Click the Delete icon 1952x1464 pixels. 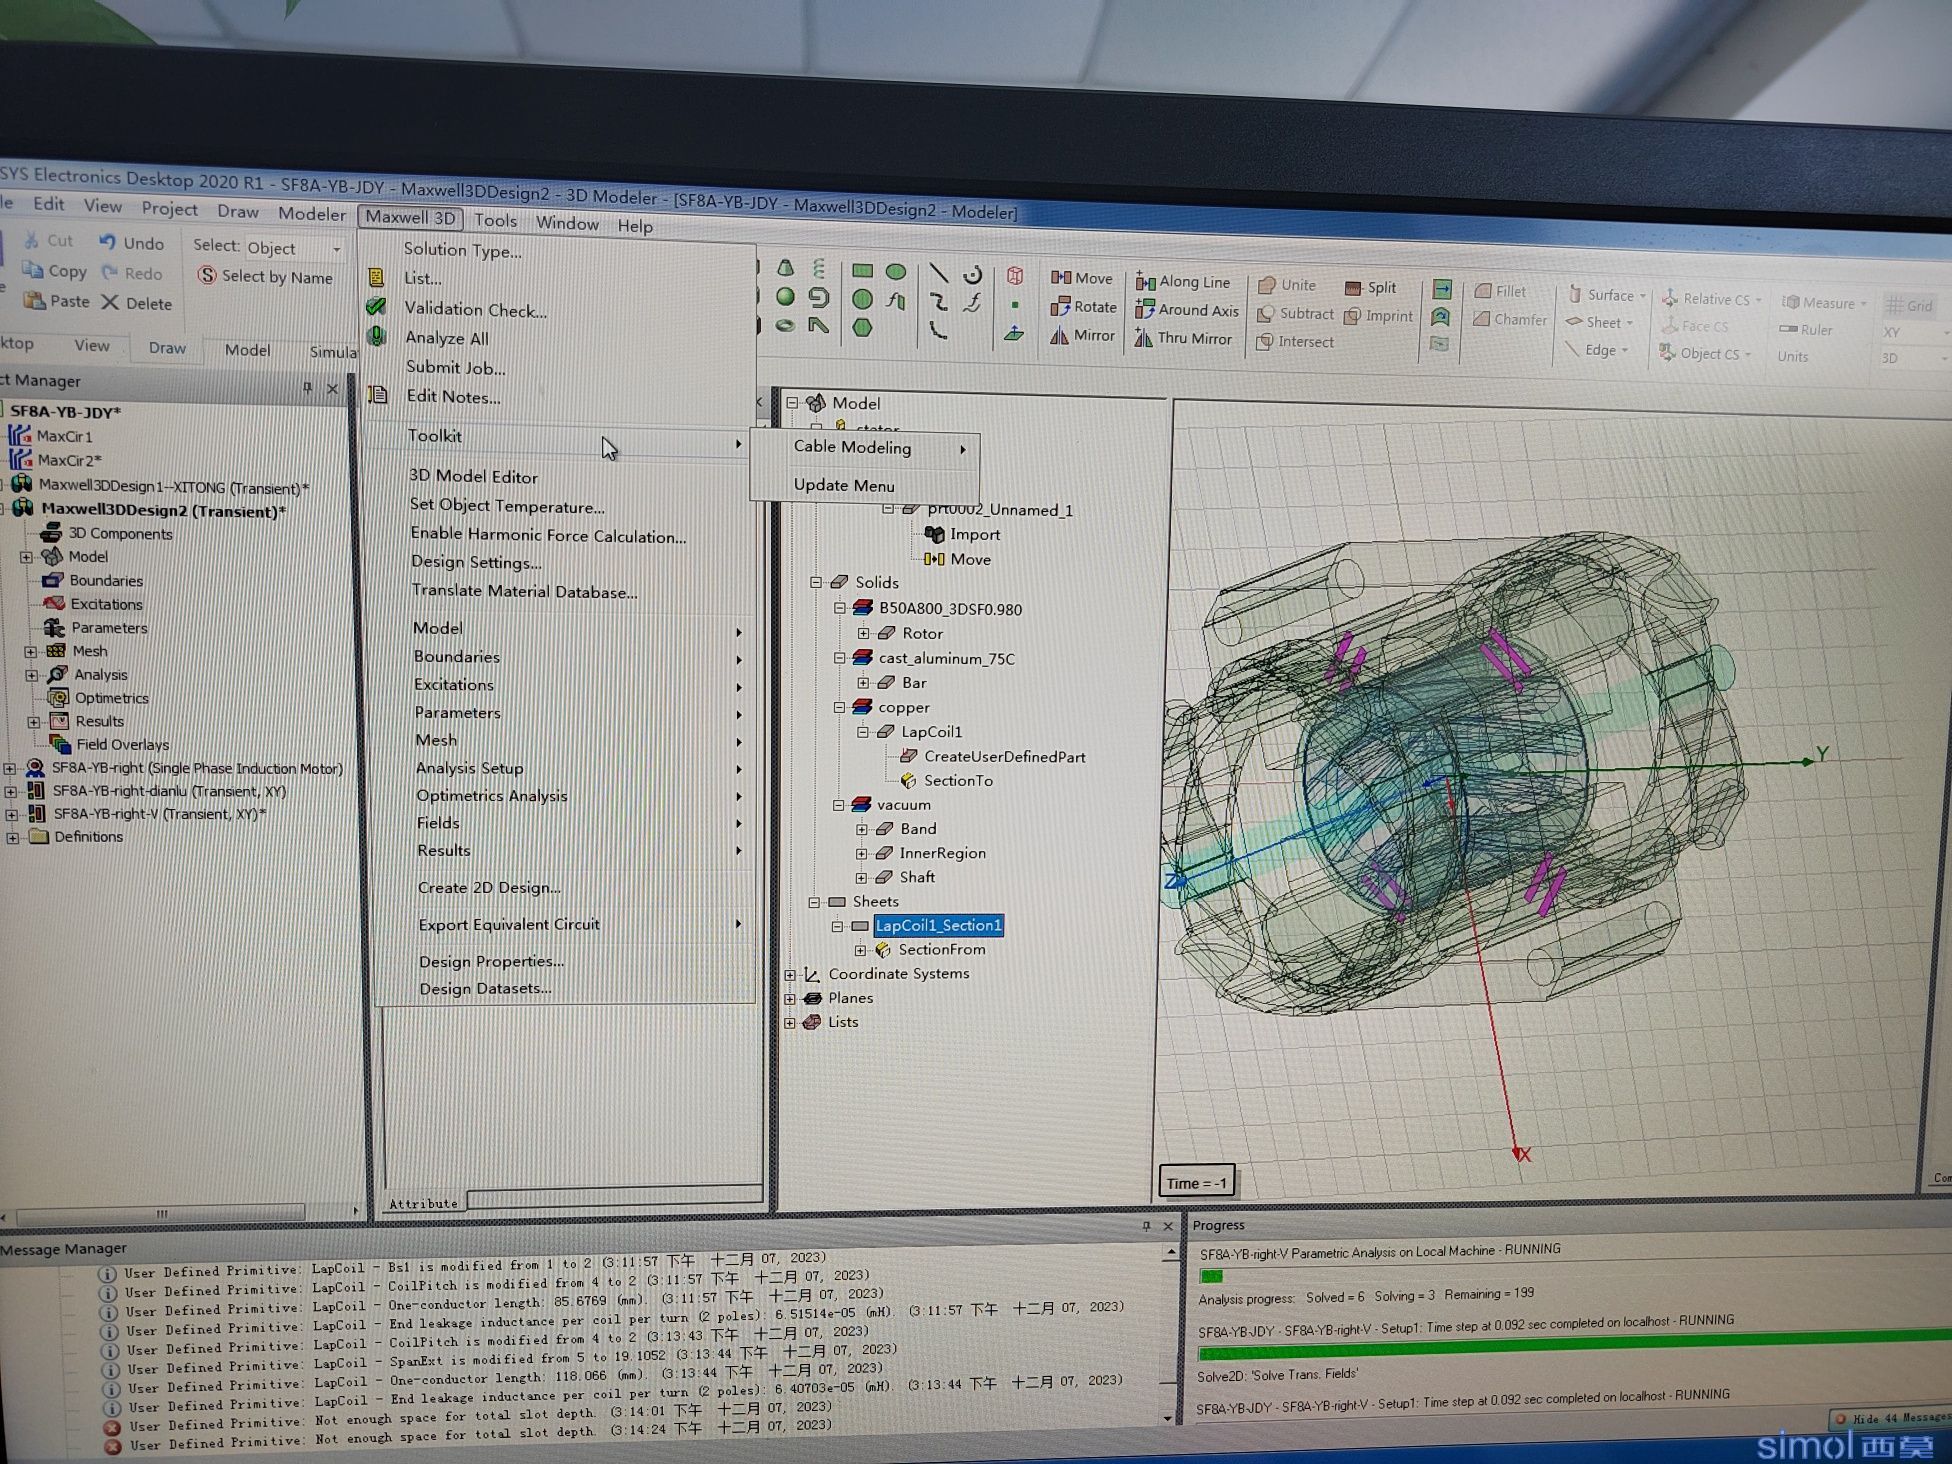110,302
